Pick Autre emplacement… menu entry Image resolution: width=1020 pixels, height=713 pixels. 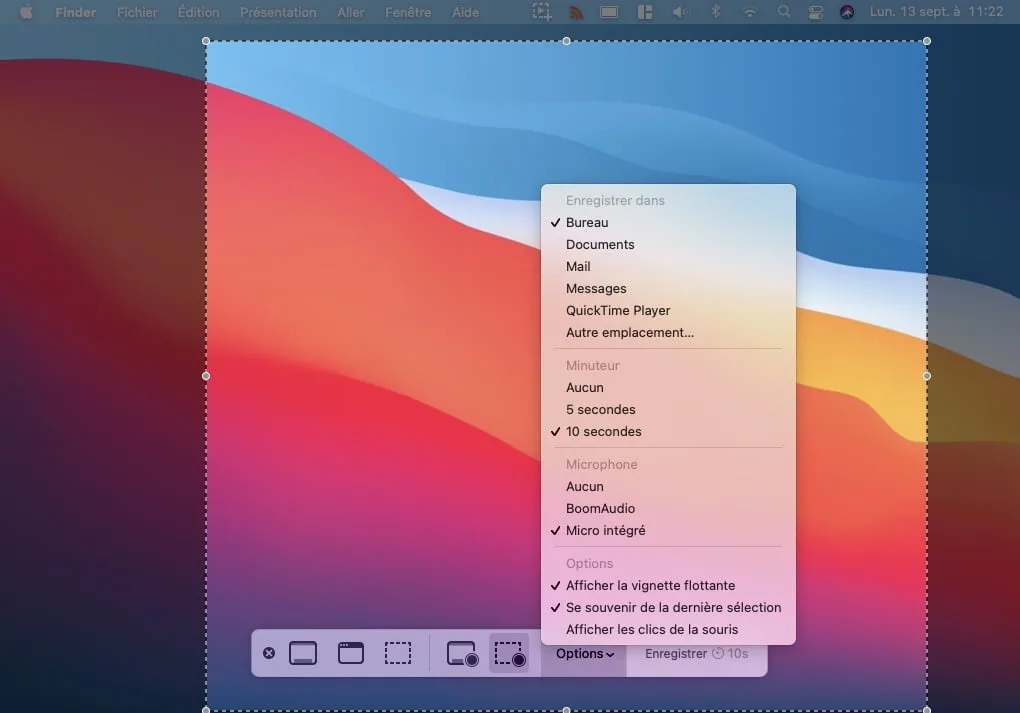pyautogui.click(x=668, y=332)
